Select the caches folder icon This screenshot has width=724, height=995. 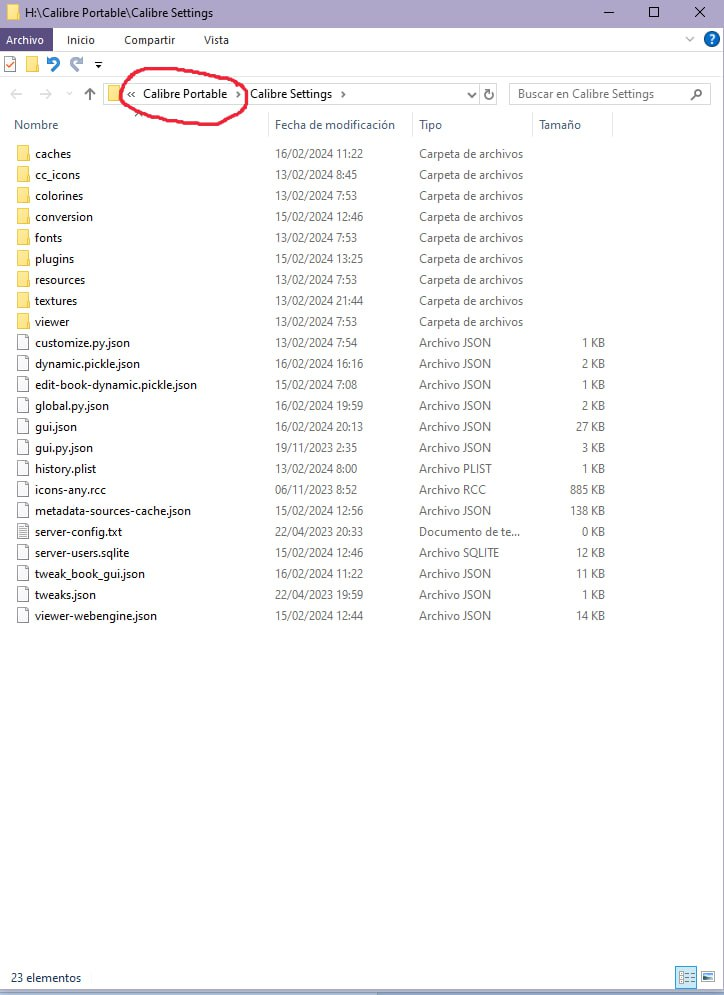point(23,154)
